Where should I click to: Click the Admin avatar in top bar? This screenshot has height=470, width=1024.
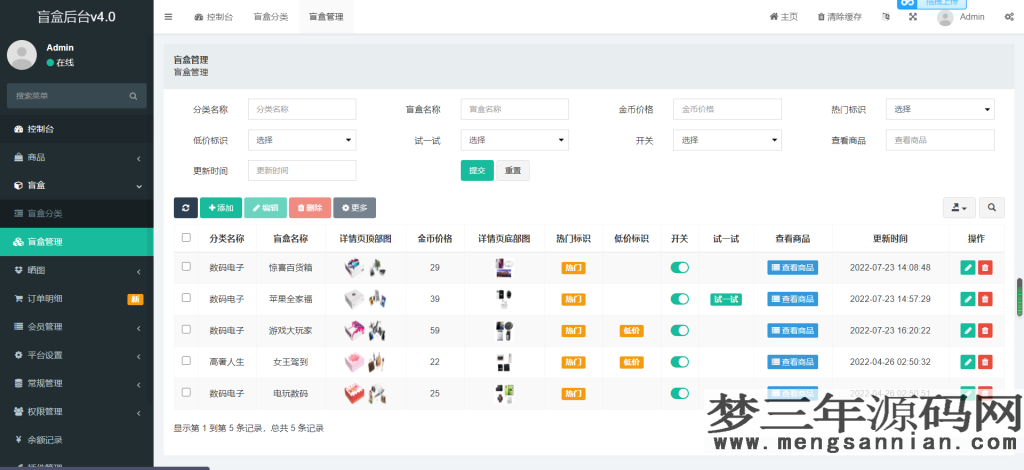(945, 18)
